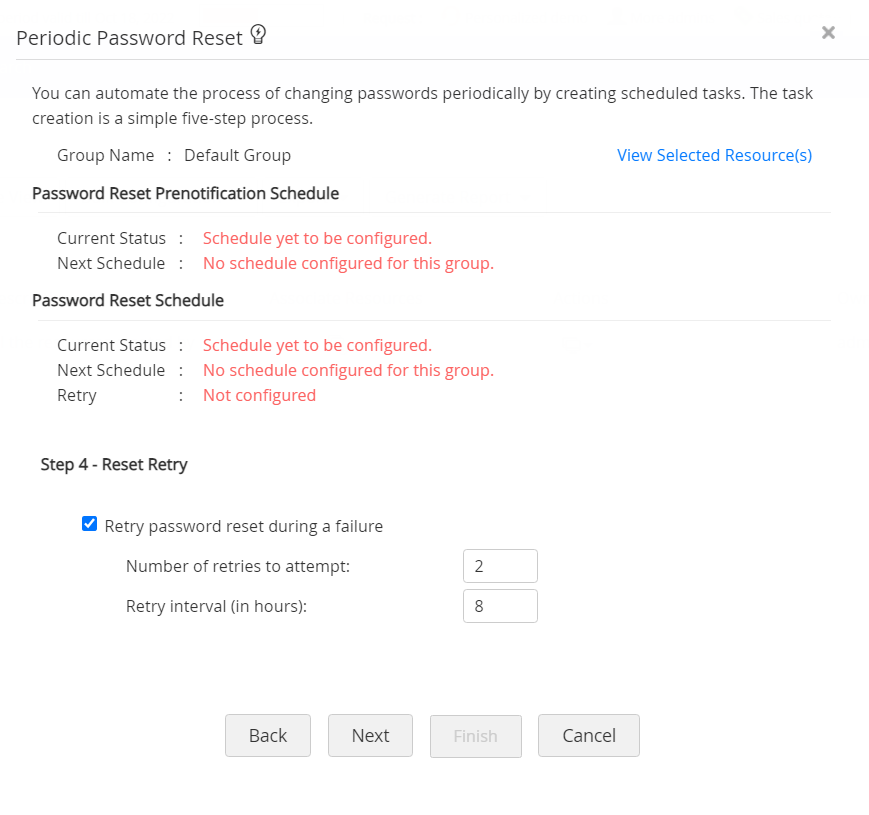This screenshot has height=815, width=869.
Task: Click the Periodic Password Reset title text
Action: click(129, 38)
